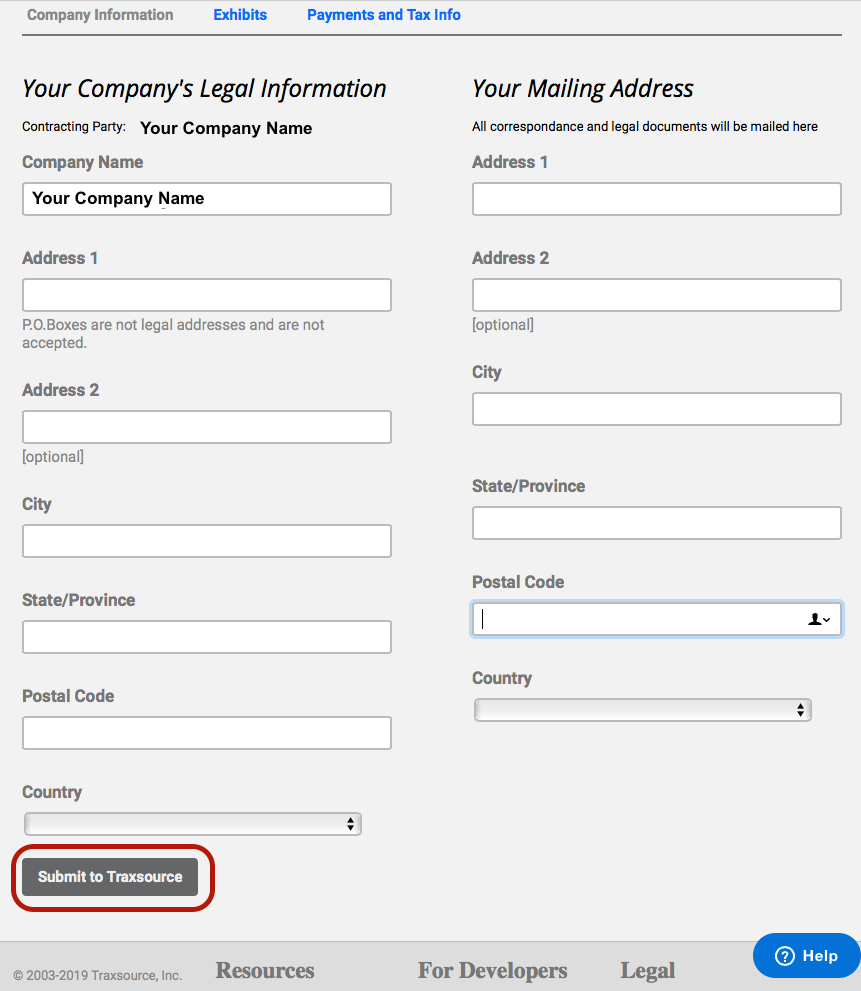Click the legal Postal Code field
The width and height of the screenshot is (861, 991).
tap(206, 733)
